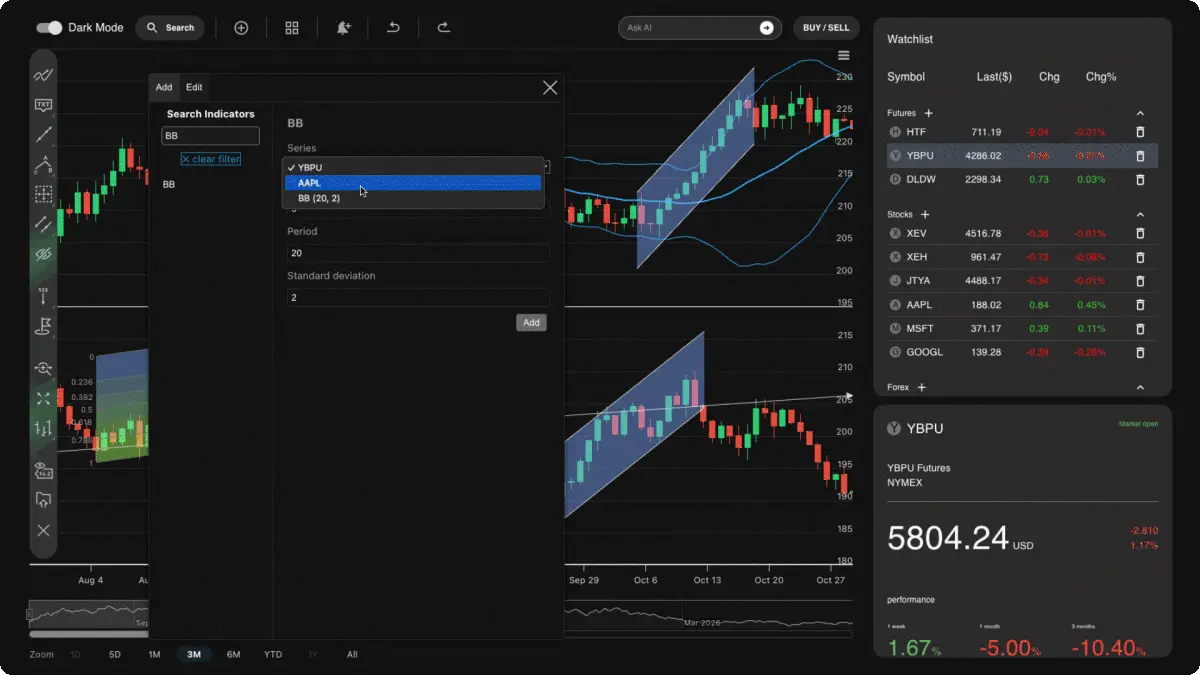
Task: Delete HTF from watchlist with trash icon
Action: pos(1140,132)
